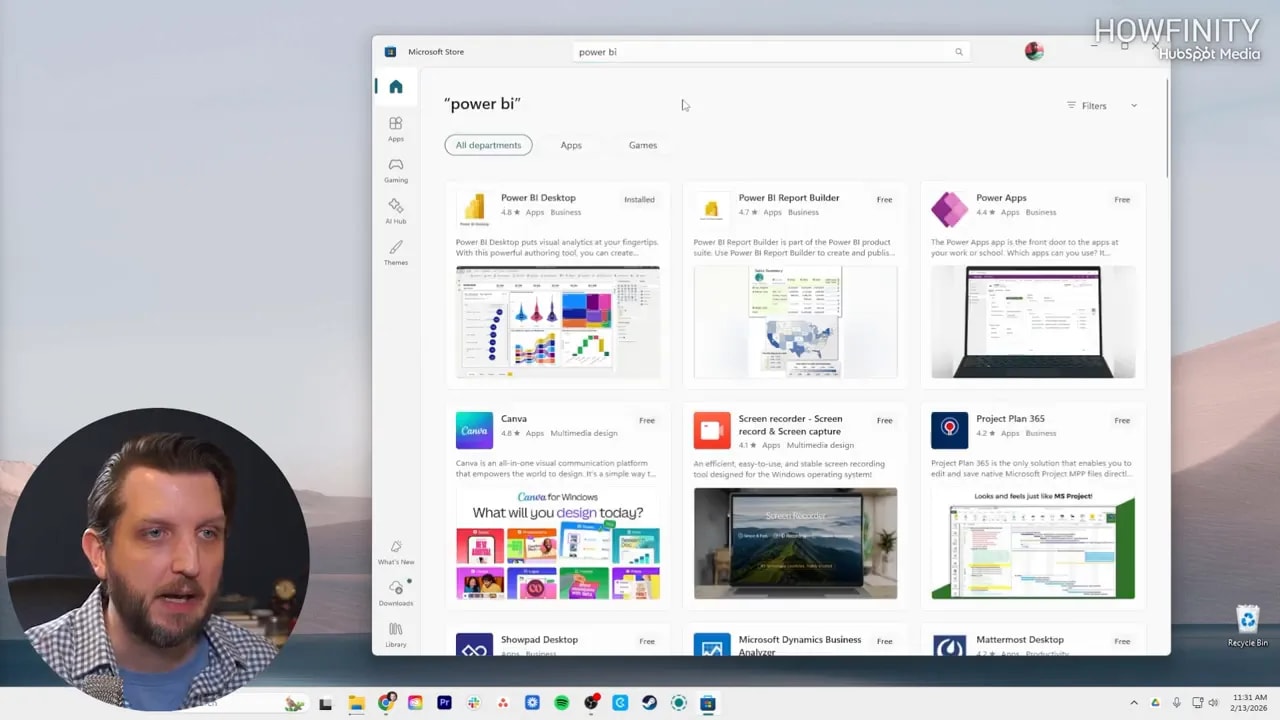Open the Screen recorder preview thumbnail
The height and width of the screenshot is (720, 1280).
(795, 543)
